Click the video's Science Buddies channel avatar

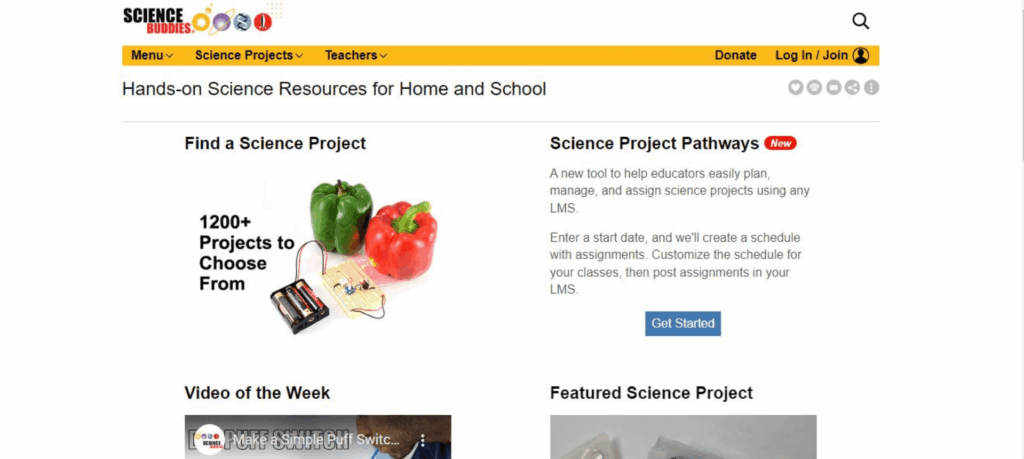click(x=209, y=440)
